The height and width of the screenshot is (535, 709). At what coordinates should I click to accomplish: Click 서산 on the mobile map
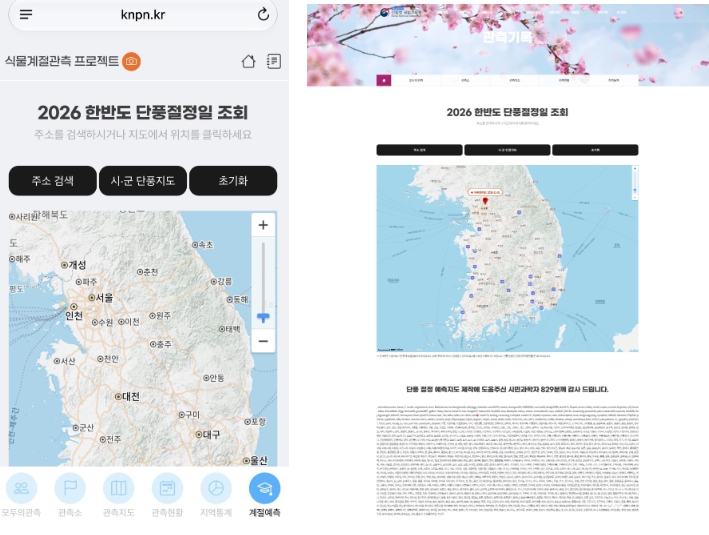(x=64, y=361)
